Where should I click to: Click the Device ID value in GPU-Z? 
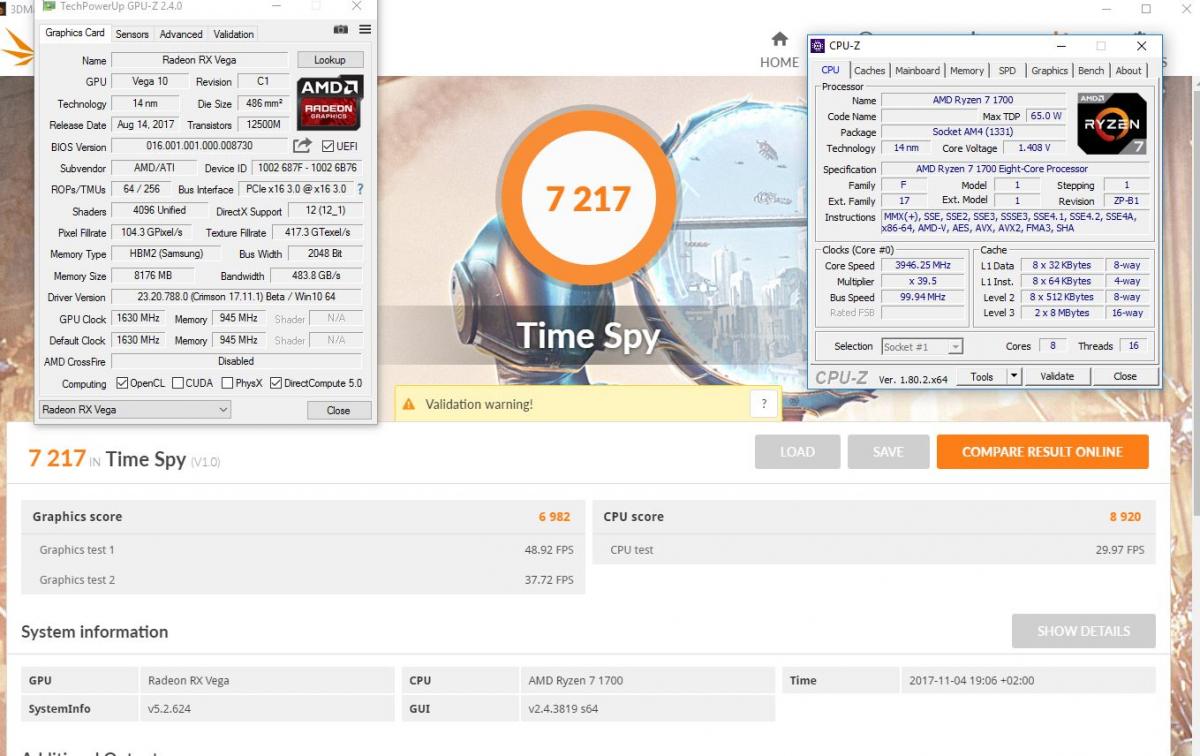(x=307, y=168)
